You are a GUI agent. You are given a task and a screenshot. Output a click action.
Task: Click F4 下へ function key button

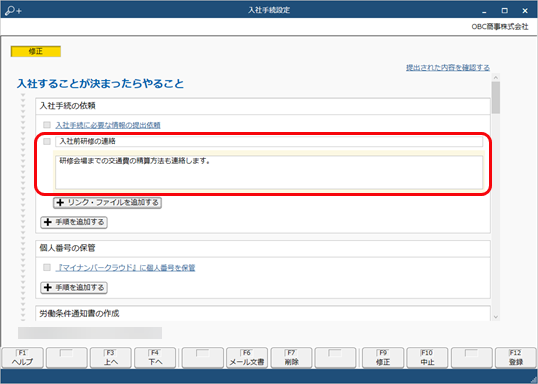(155, 358)
